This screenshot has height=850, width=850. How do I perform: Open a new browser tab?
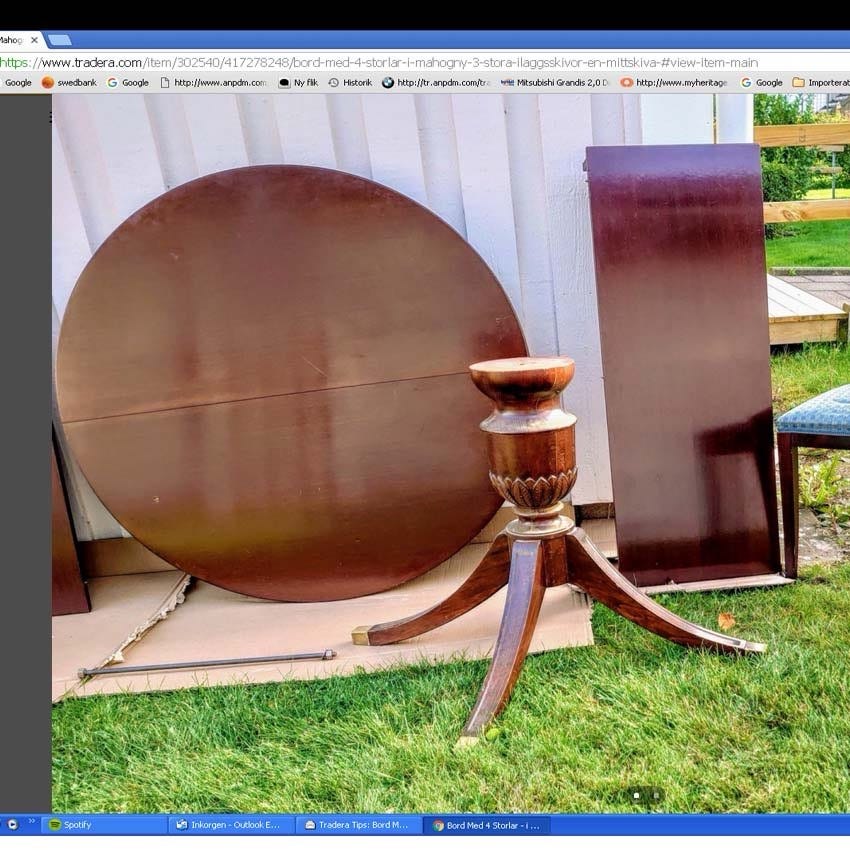(x=59, y=40)
